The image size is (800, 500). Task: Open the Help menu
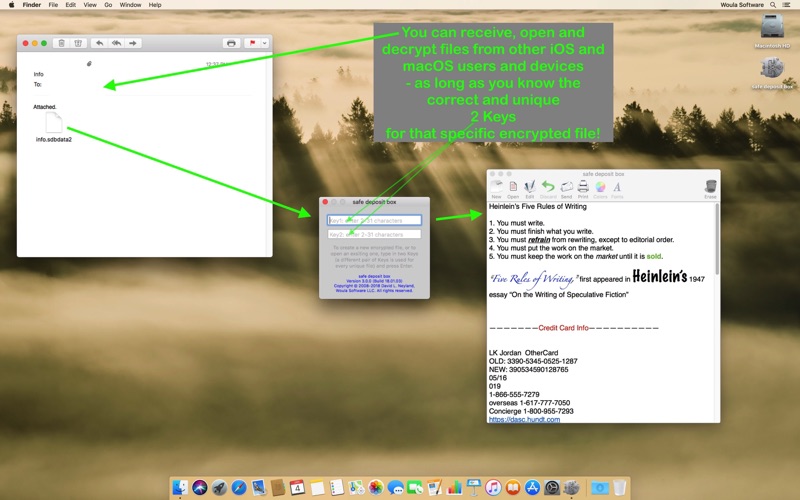pyautogui.click(x=155, y=5)
